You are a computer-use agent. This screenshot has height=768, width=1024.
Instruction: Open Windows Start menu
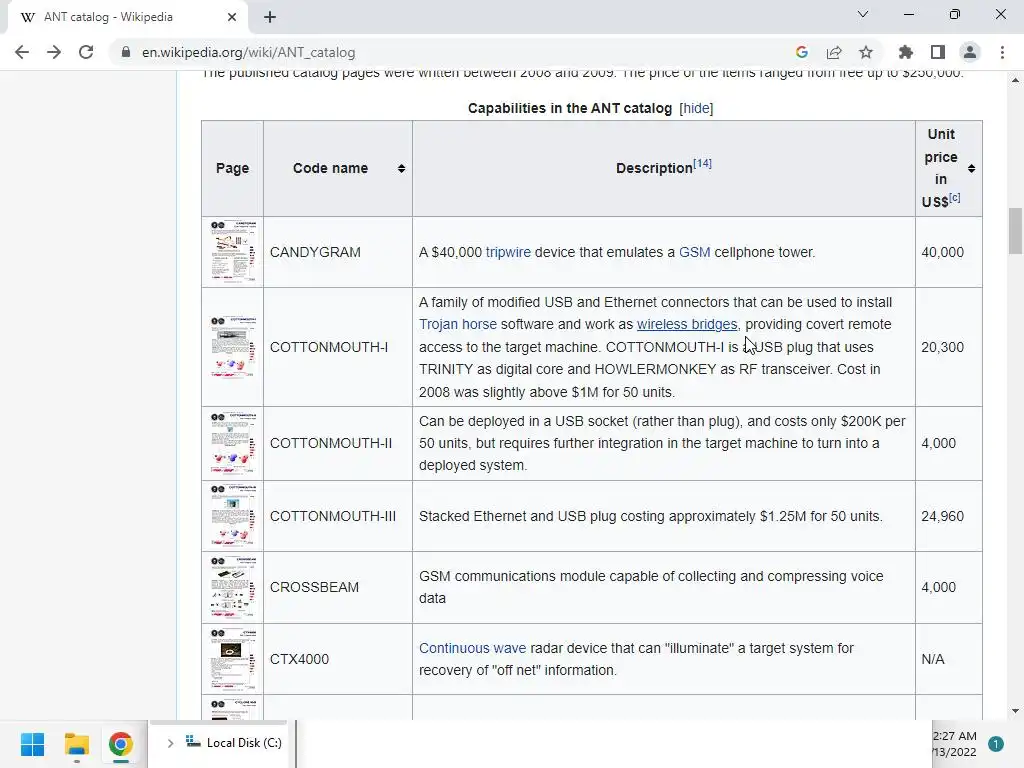[x=32, y=744]
